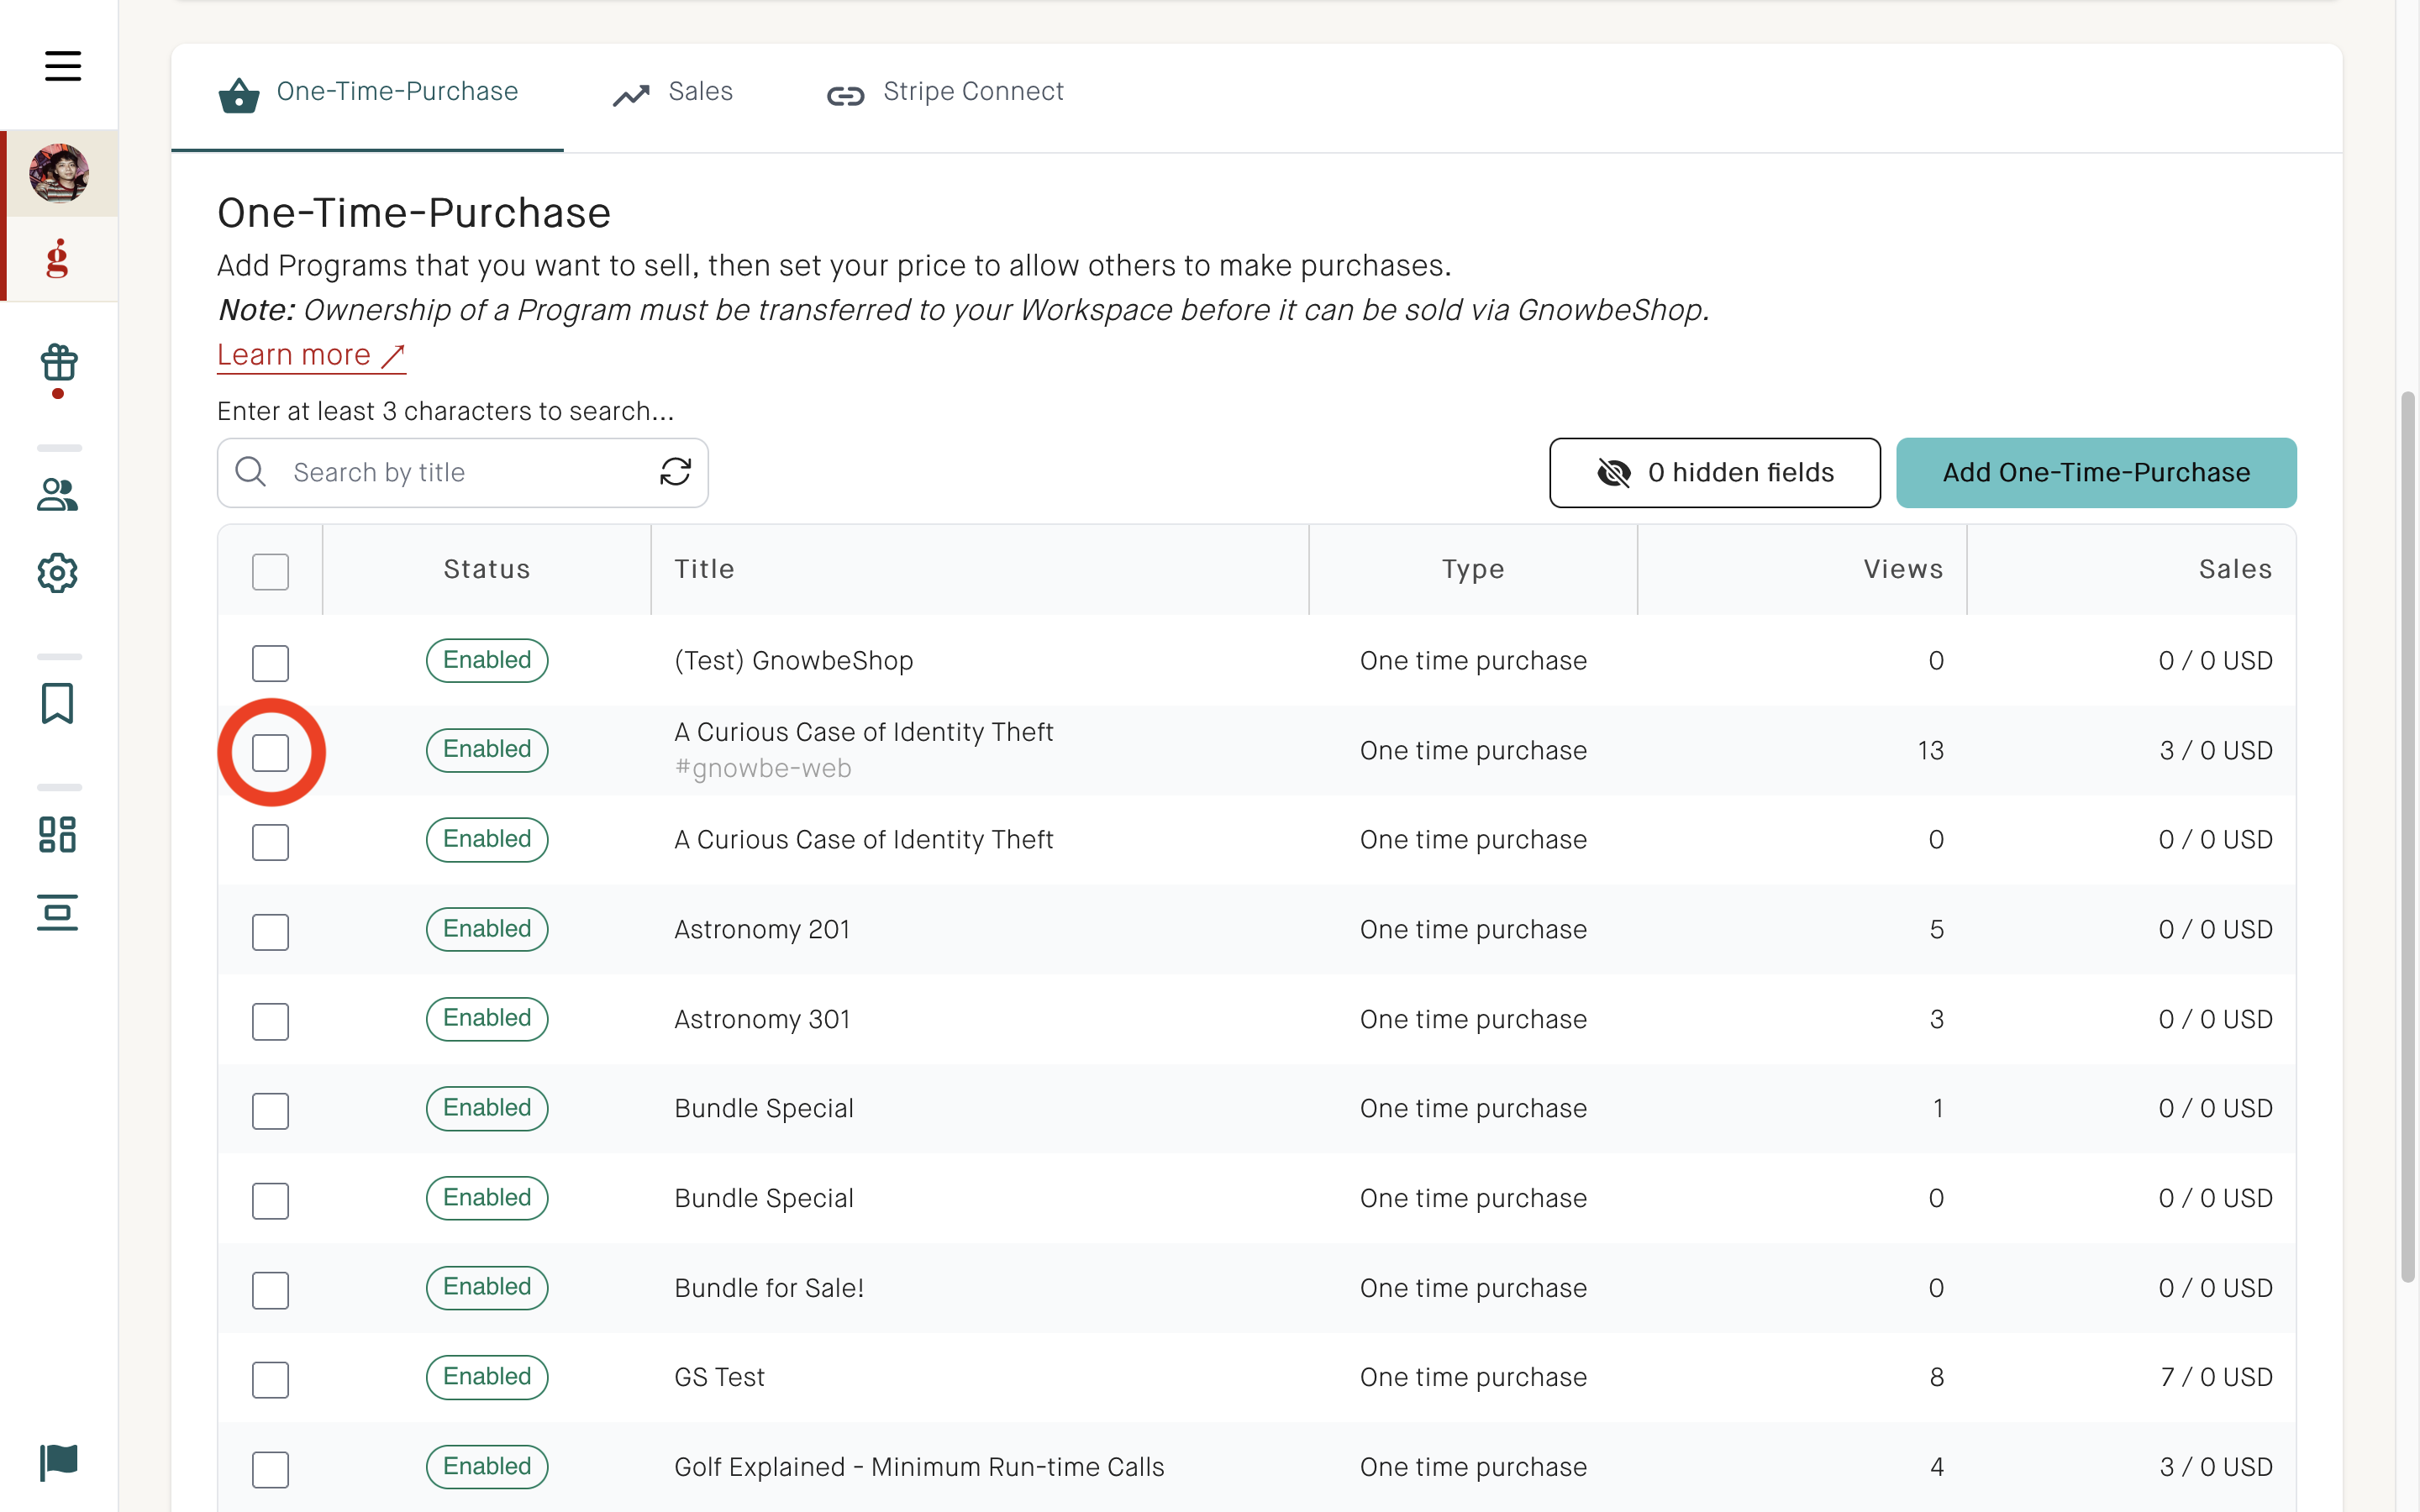Check the (Test) GnowbeShop row checkbox
Screen dimensions: 2420x1512
[x=270, y=663]
